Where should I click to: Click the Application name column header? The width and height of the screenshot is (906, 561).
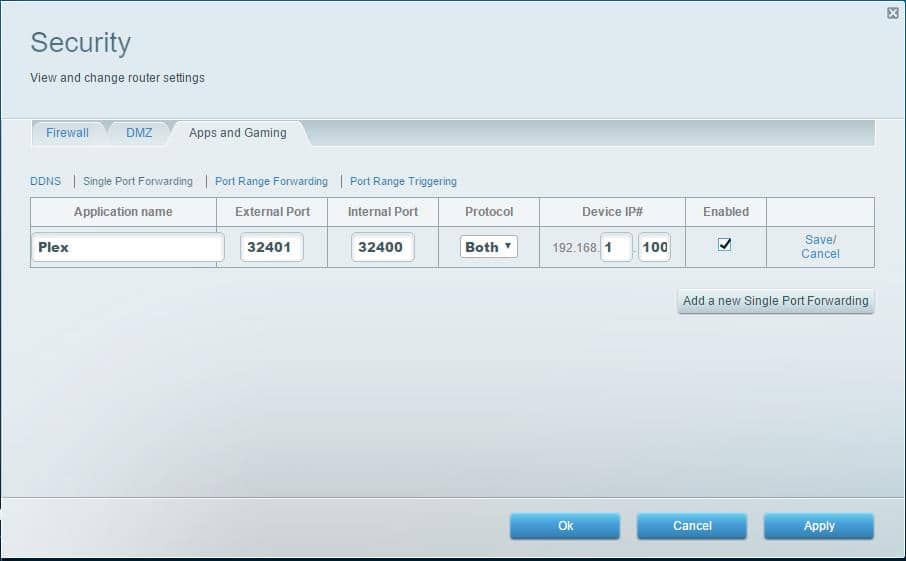[123, 212]
